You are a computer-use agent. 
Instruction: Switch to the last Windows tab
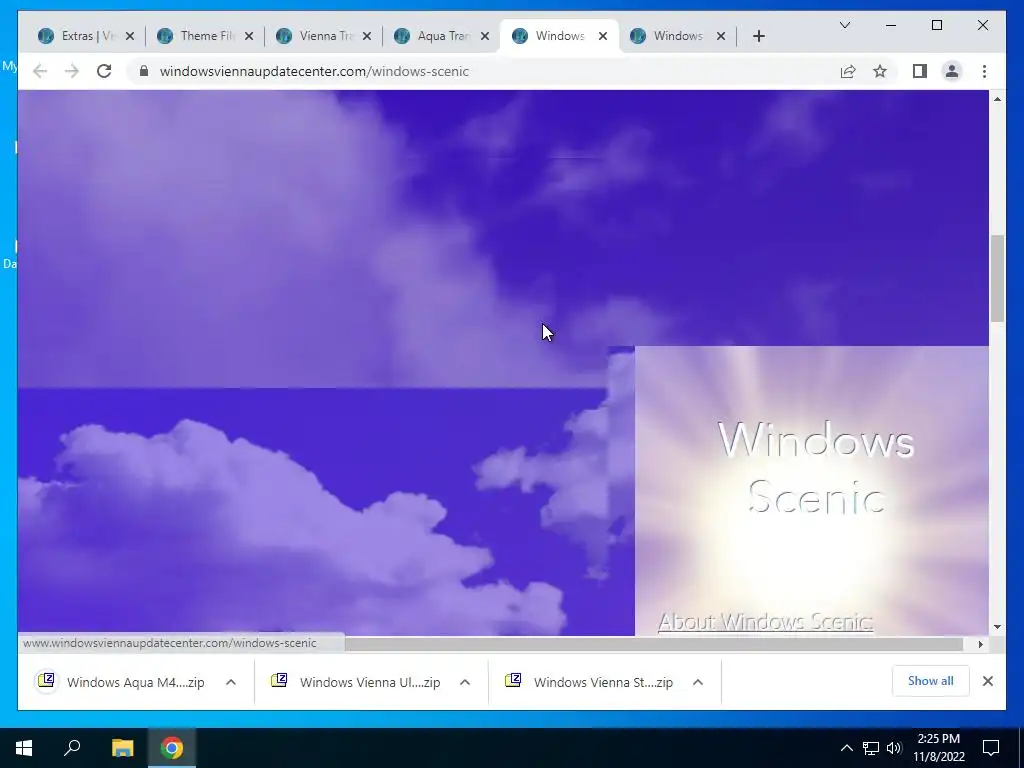point(677,36)
